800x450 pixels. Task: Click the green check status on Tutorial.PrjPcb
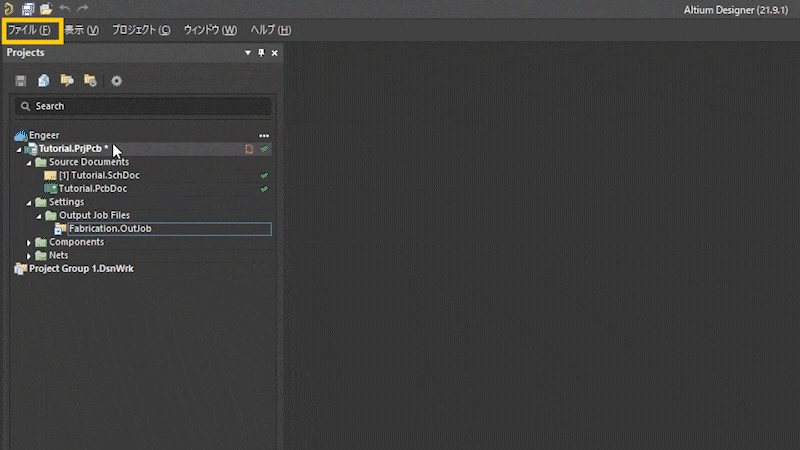[x=264, y=148]
